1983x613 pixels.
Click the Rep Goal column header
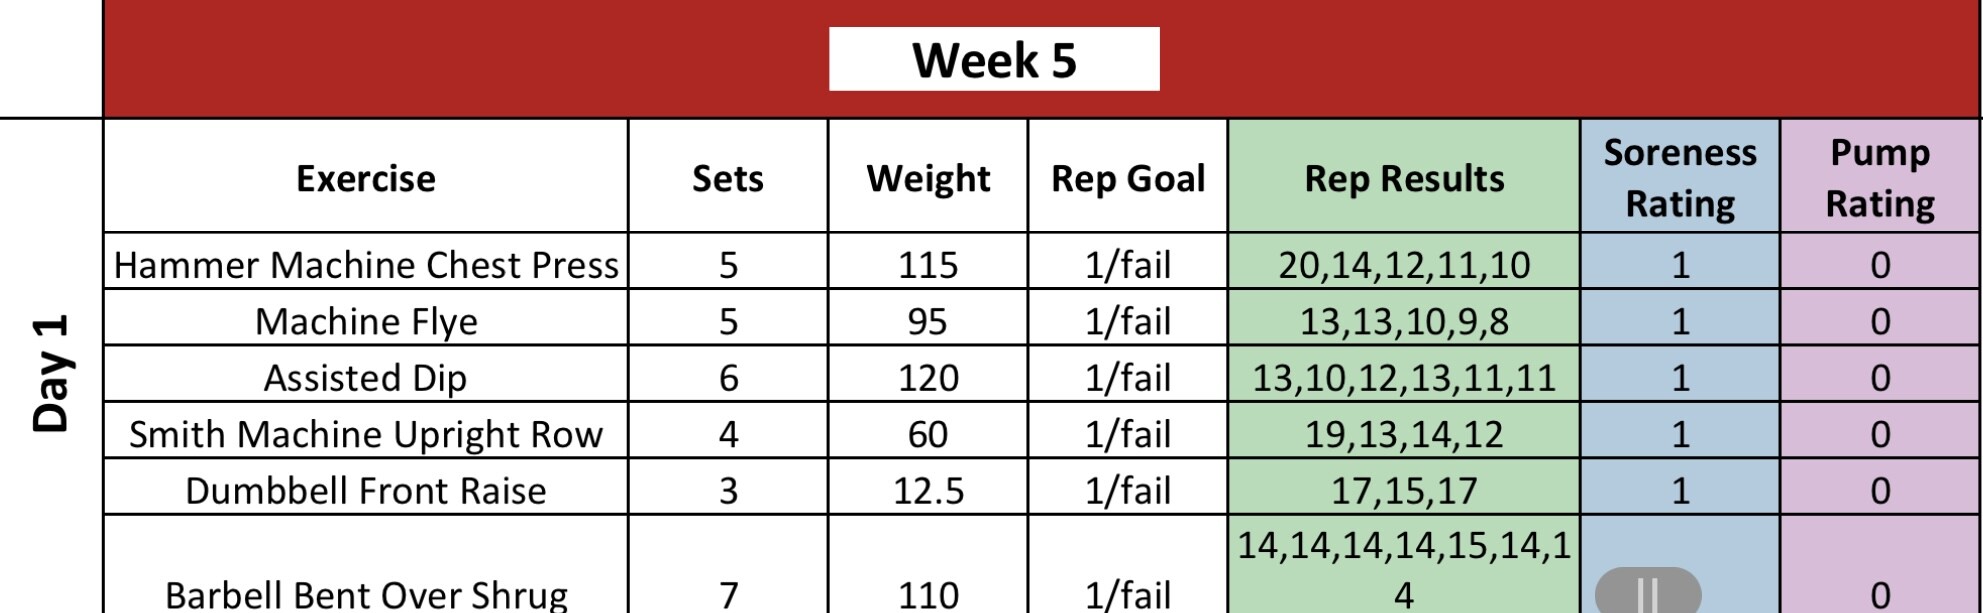[x=1127, y=178]
